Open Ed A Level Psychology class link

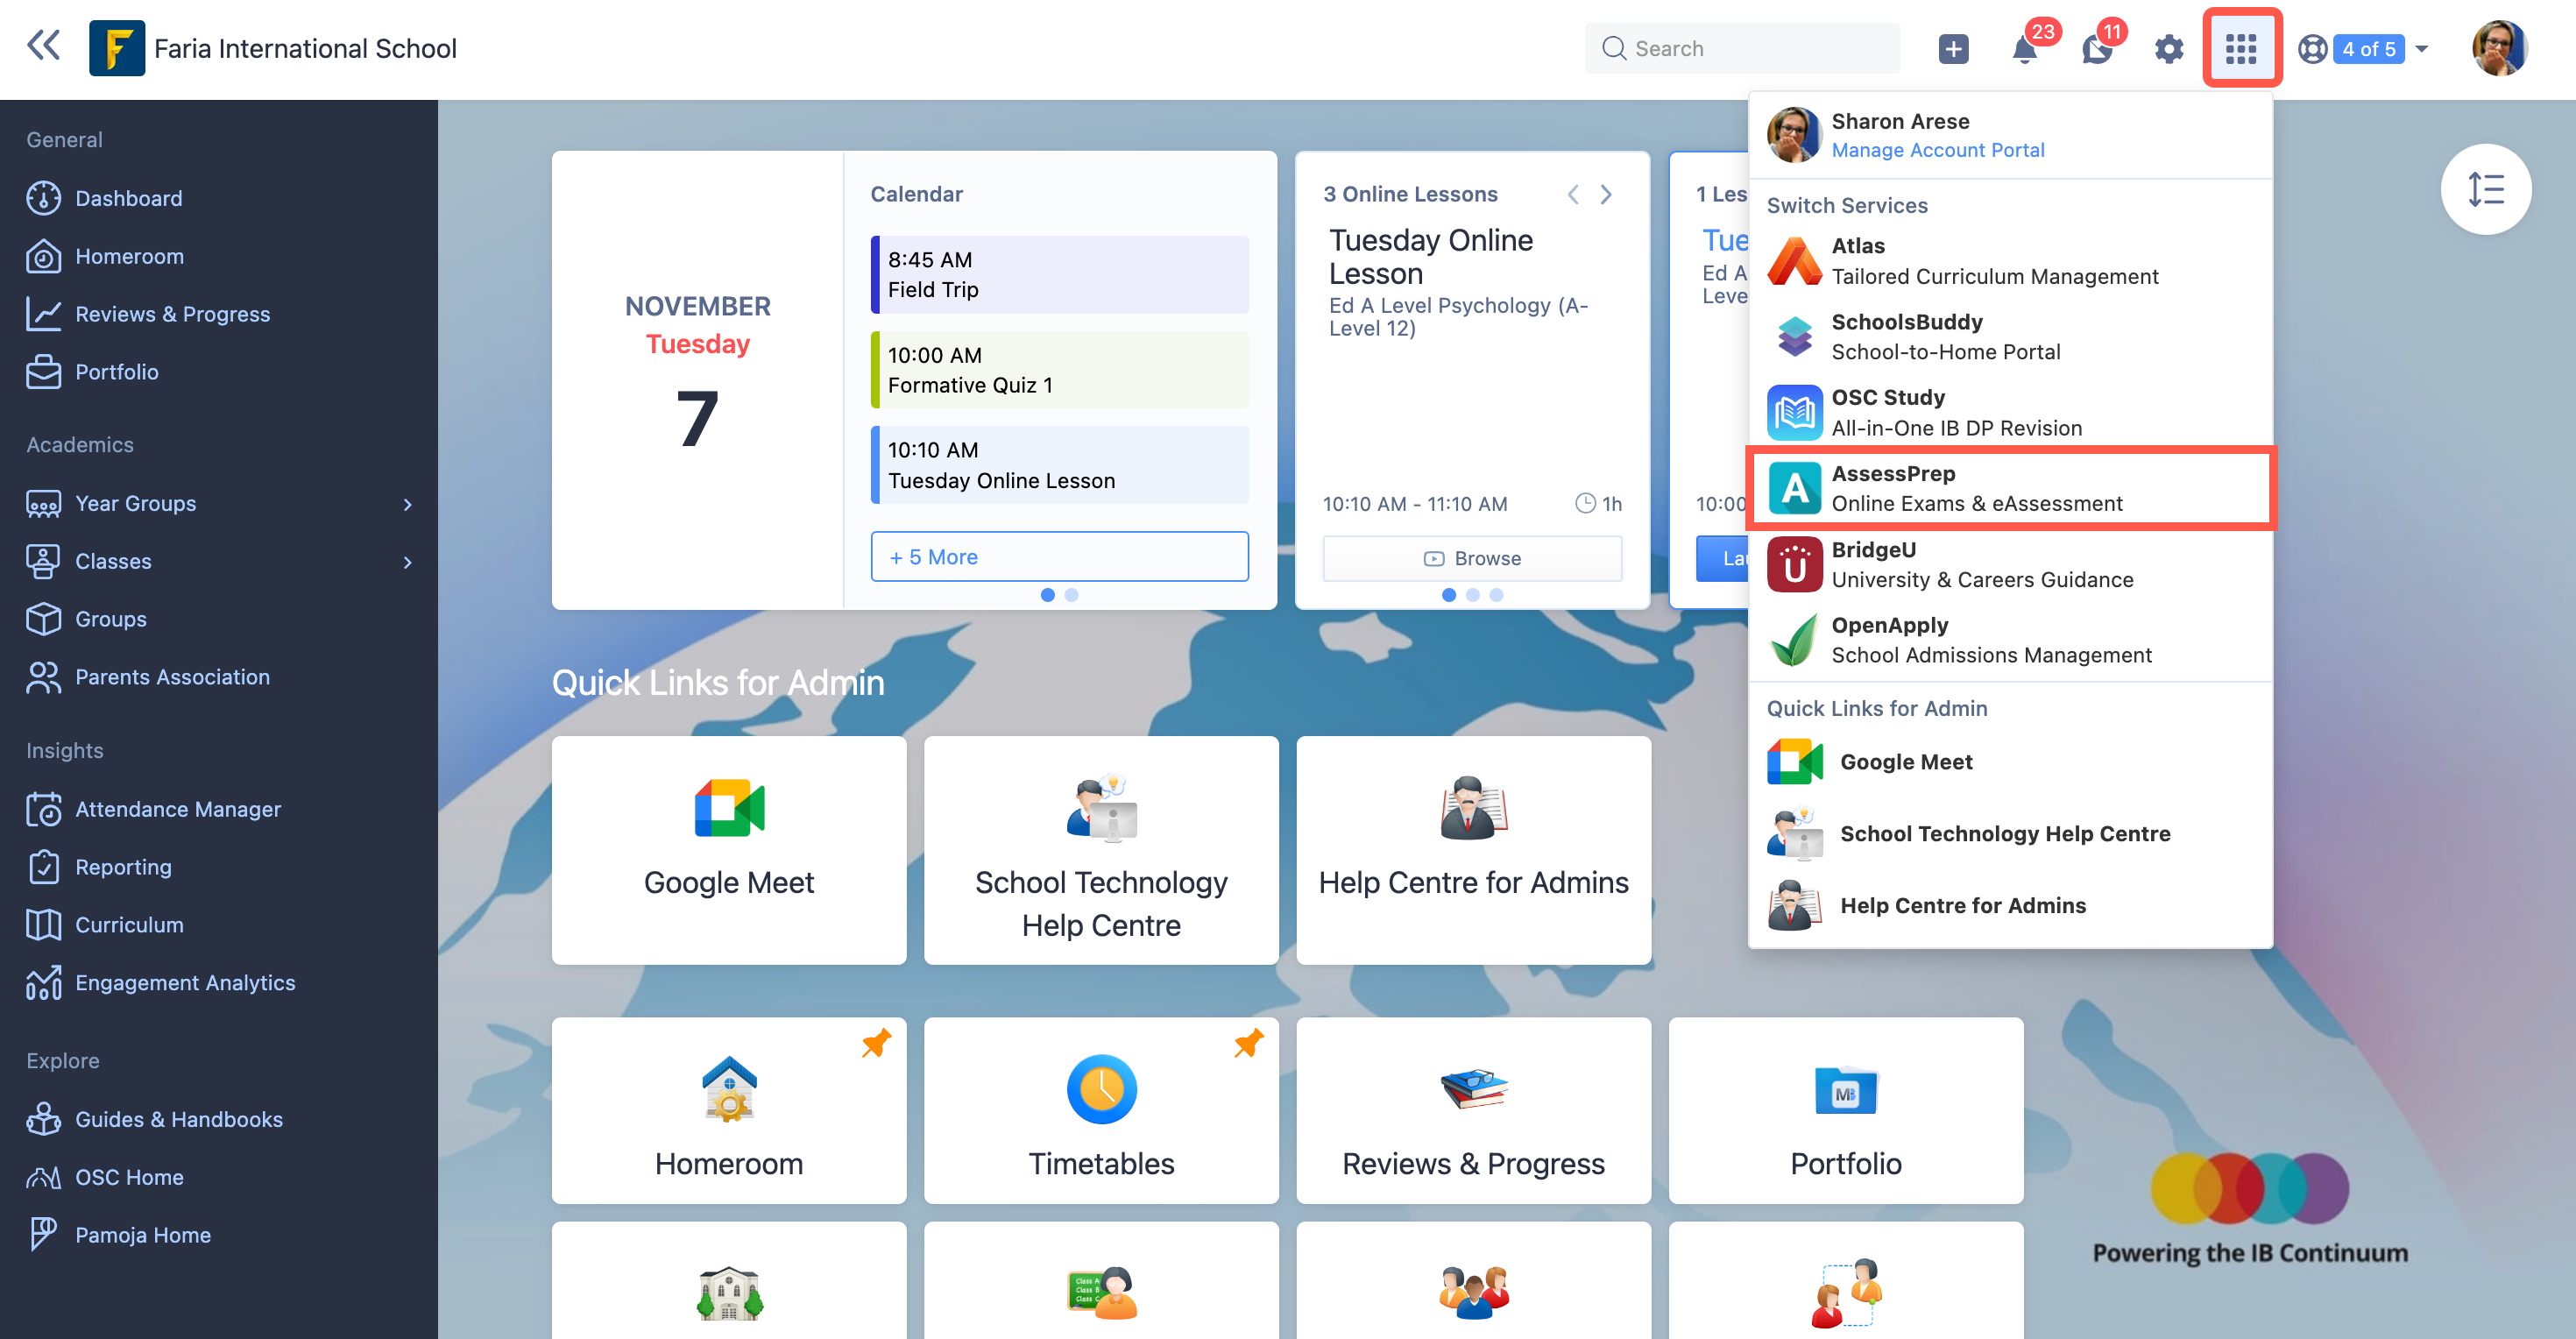pos(1458,317)
